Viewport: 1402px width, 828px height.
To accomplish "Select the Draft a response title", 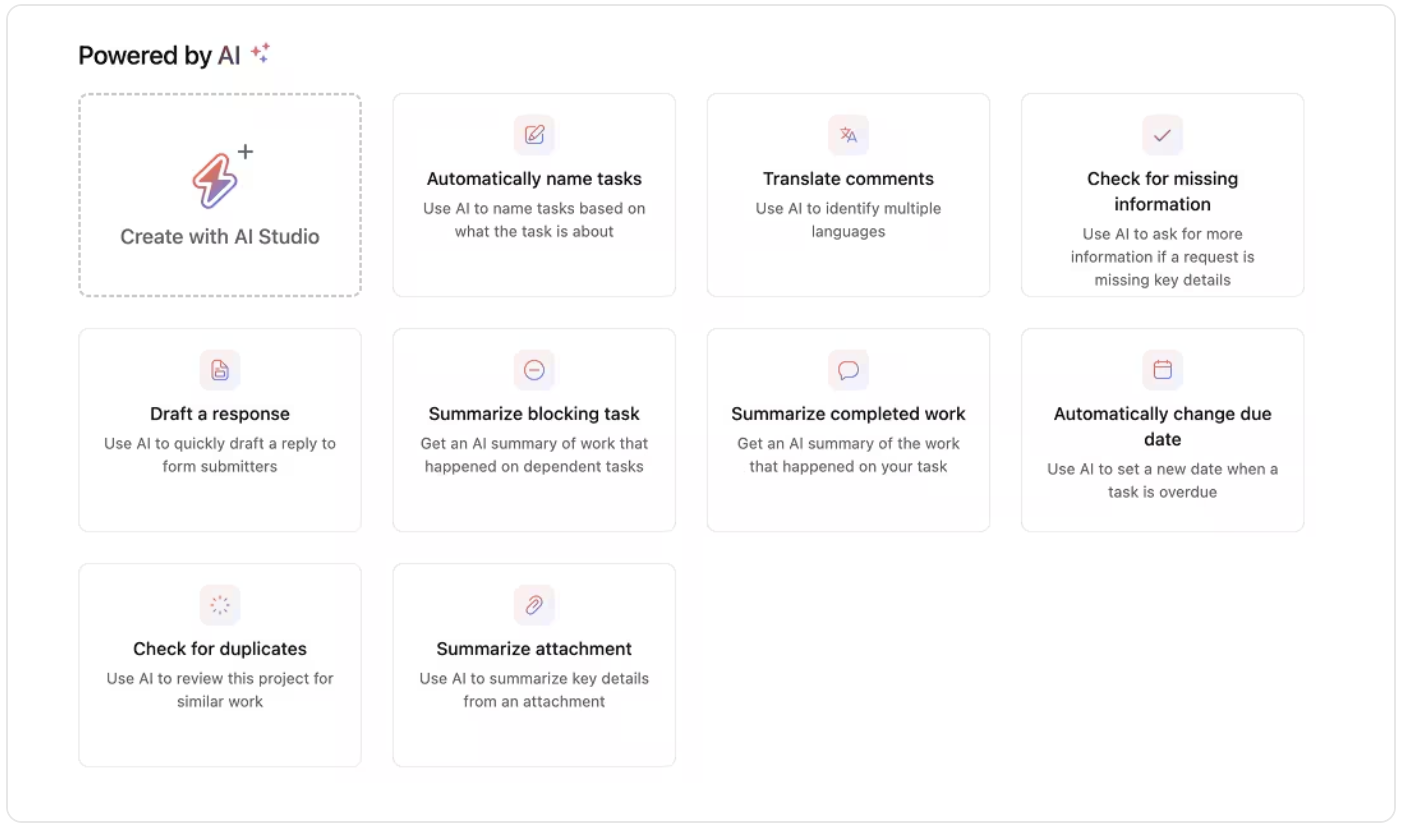I will (x=220, y=414).
